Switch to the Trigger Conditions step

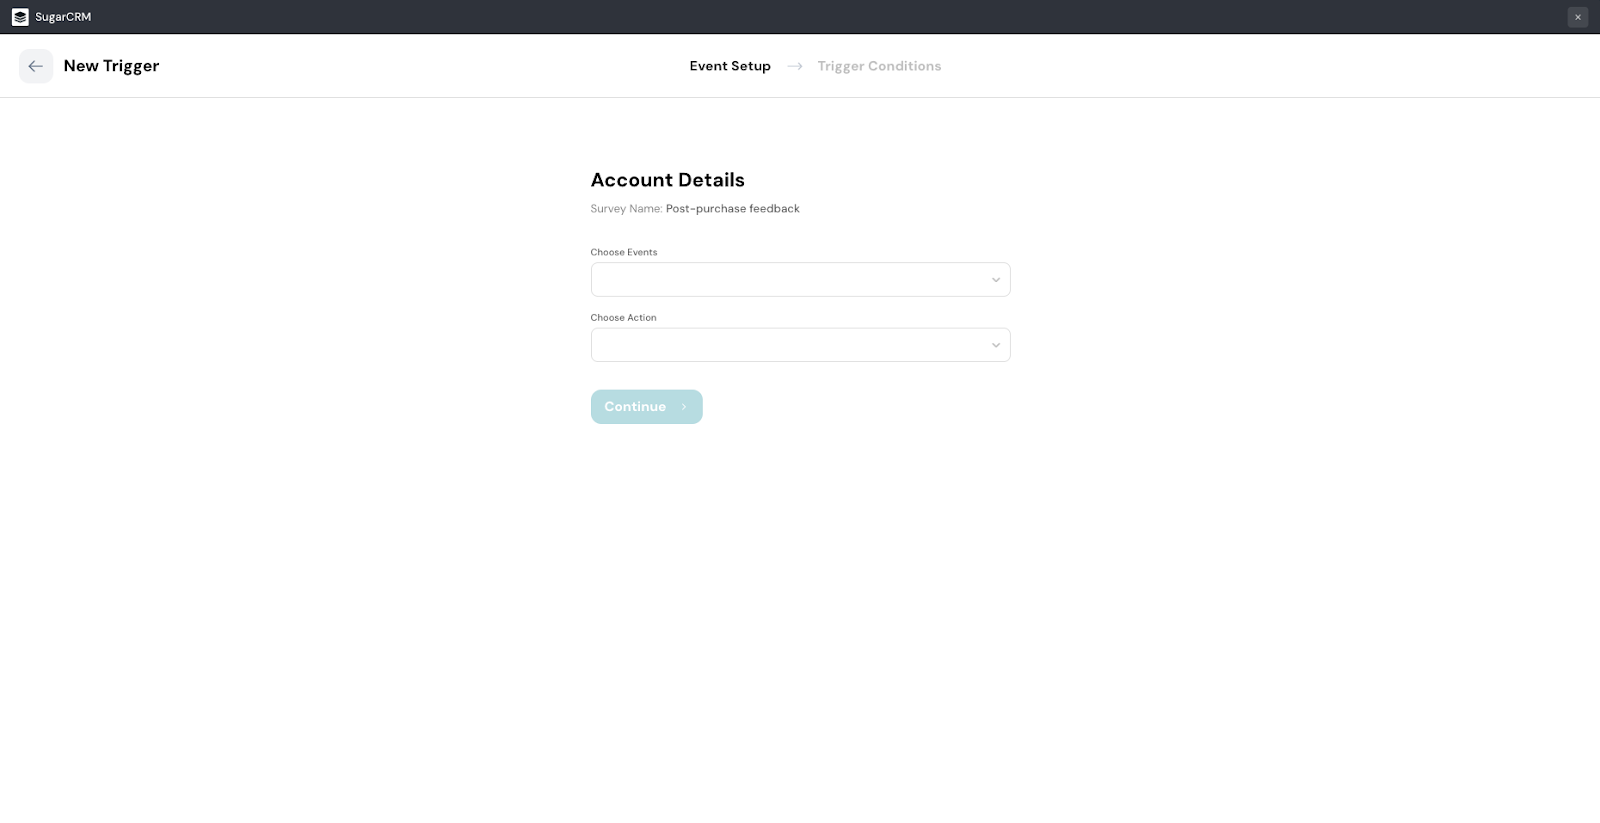click(879, 66)
